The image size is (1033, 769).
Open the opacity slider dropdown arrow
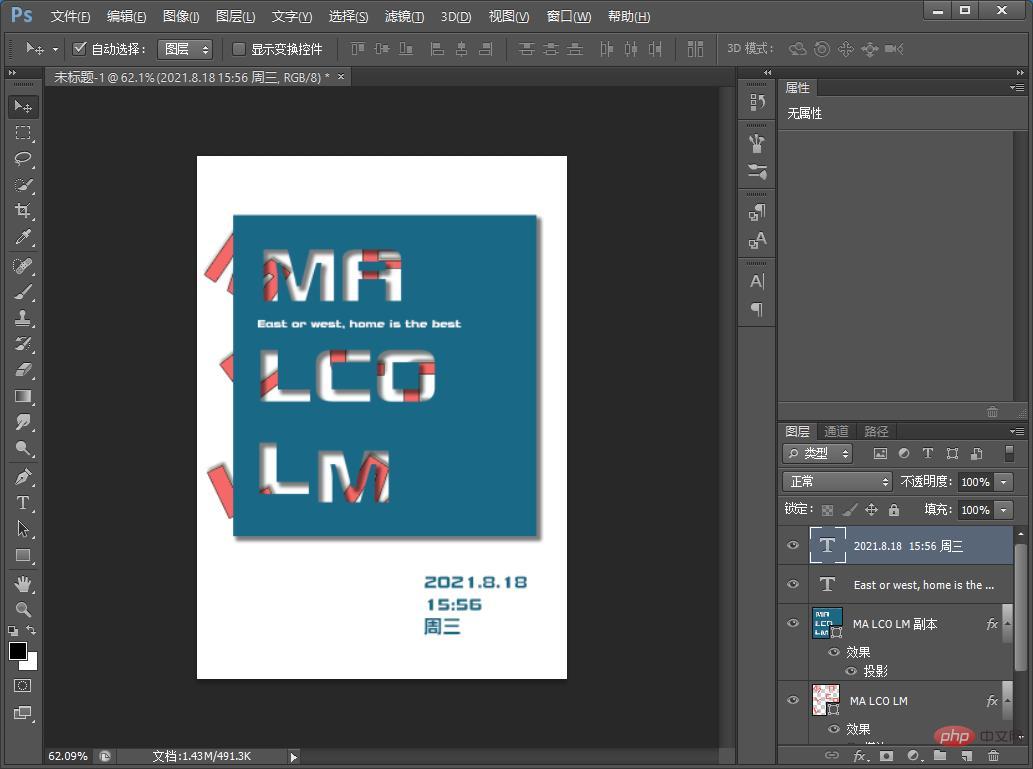point(1004,482)
